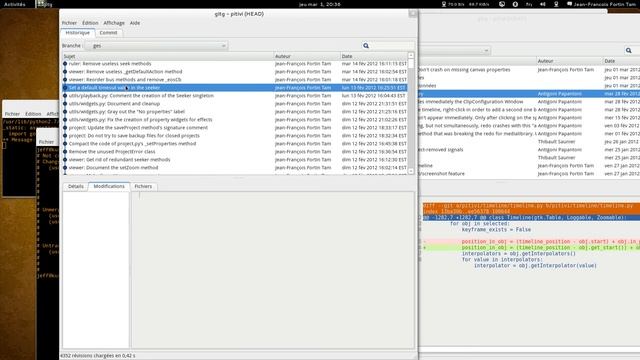Select background commit ending 'screenshot feature'

coord(530,173)
